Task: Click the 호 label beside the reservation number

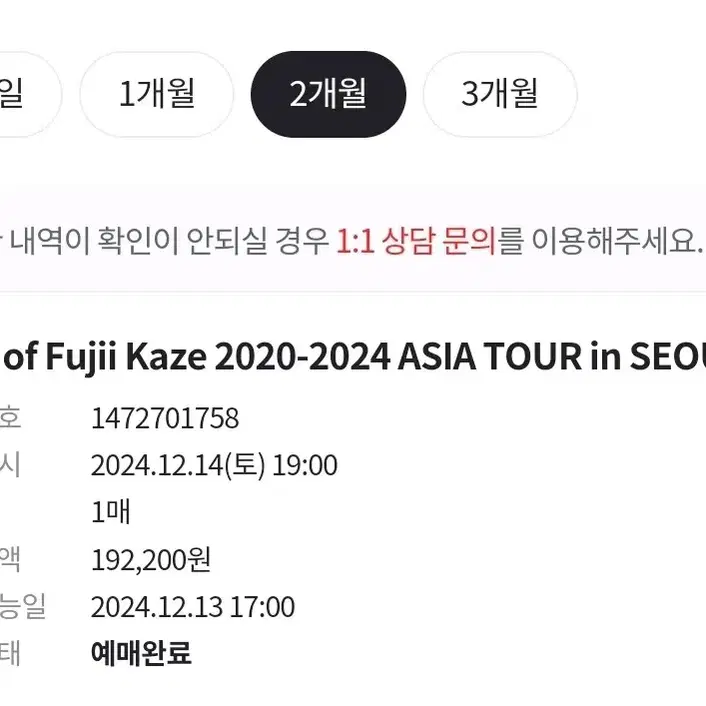Action: pos(10,417)
